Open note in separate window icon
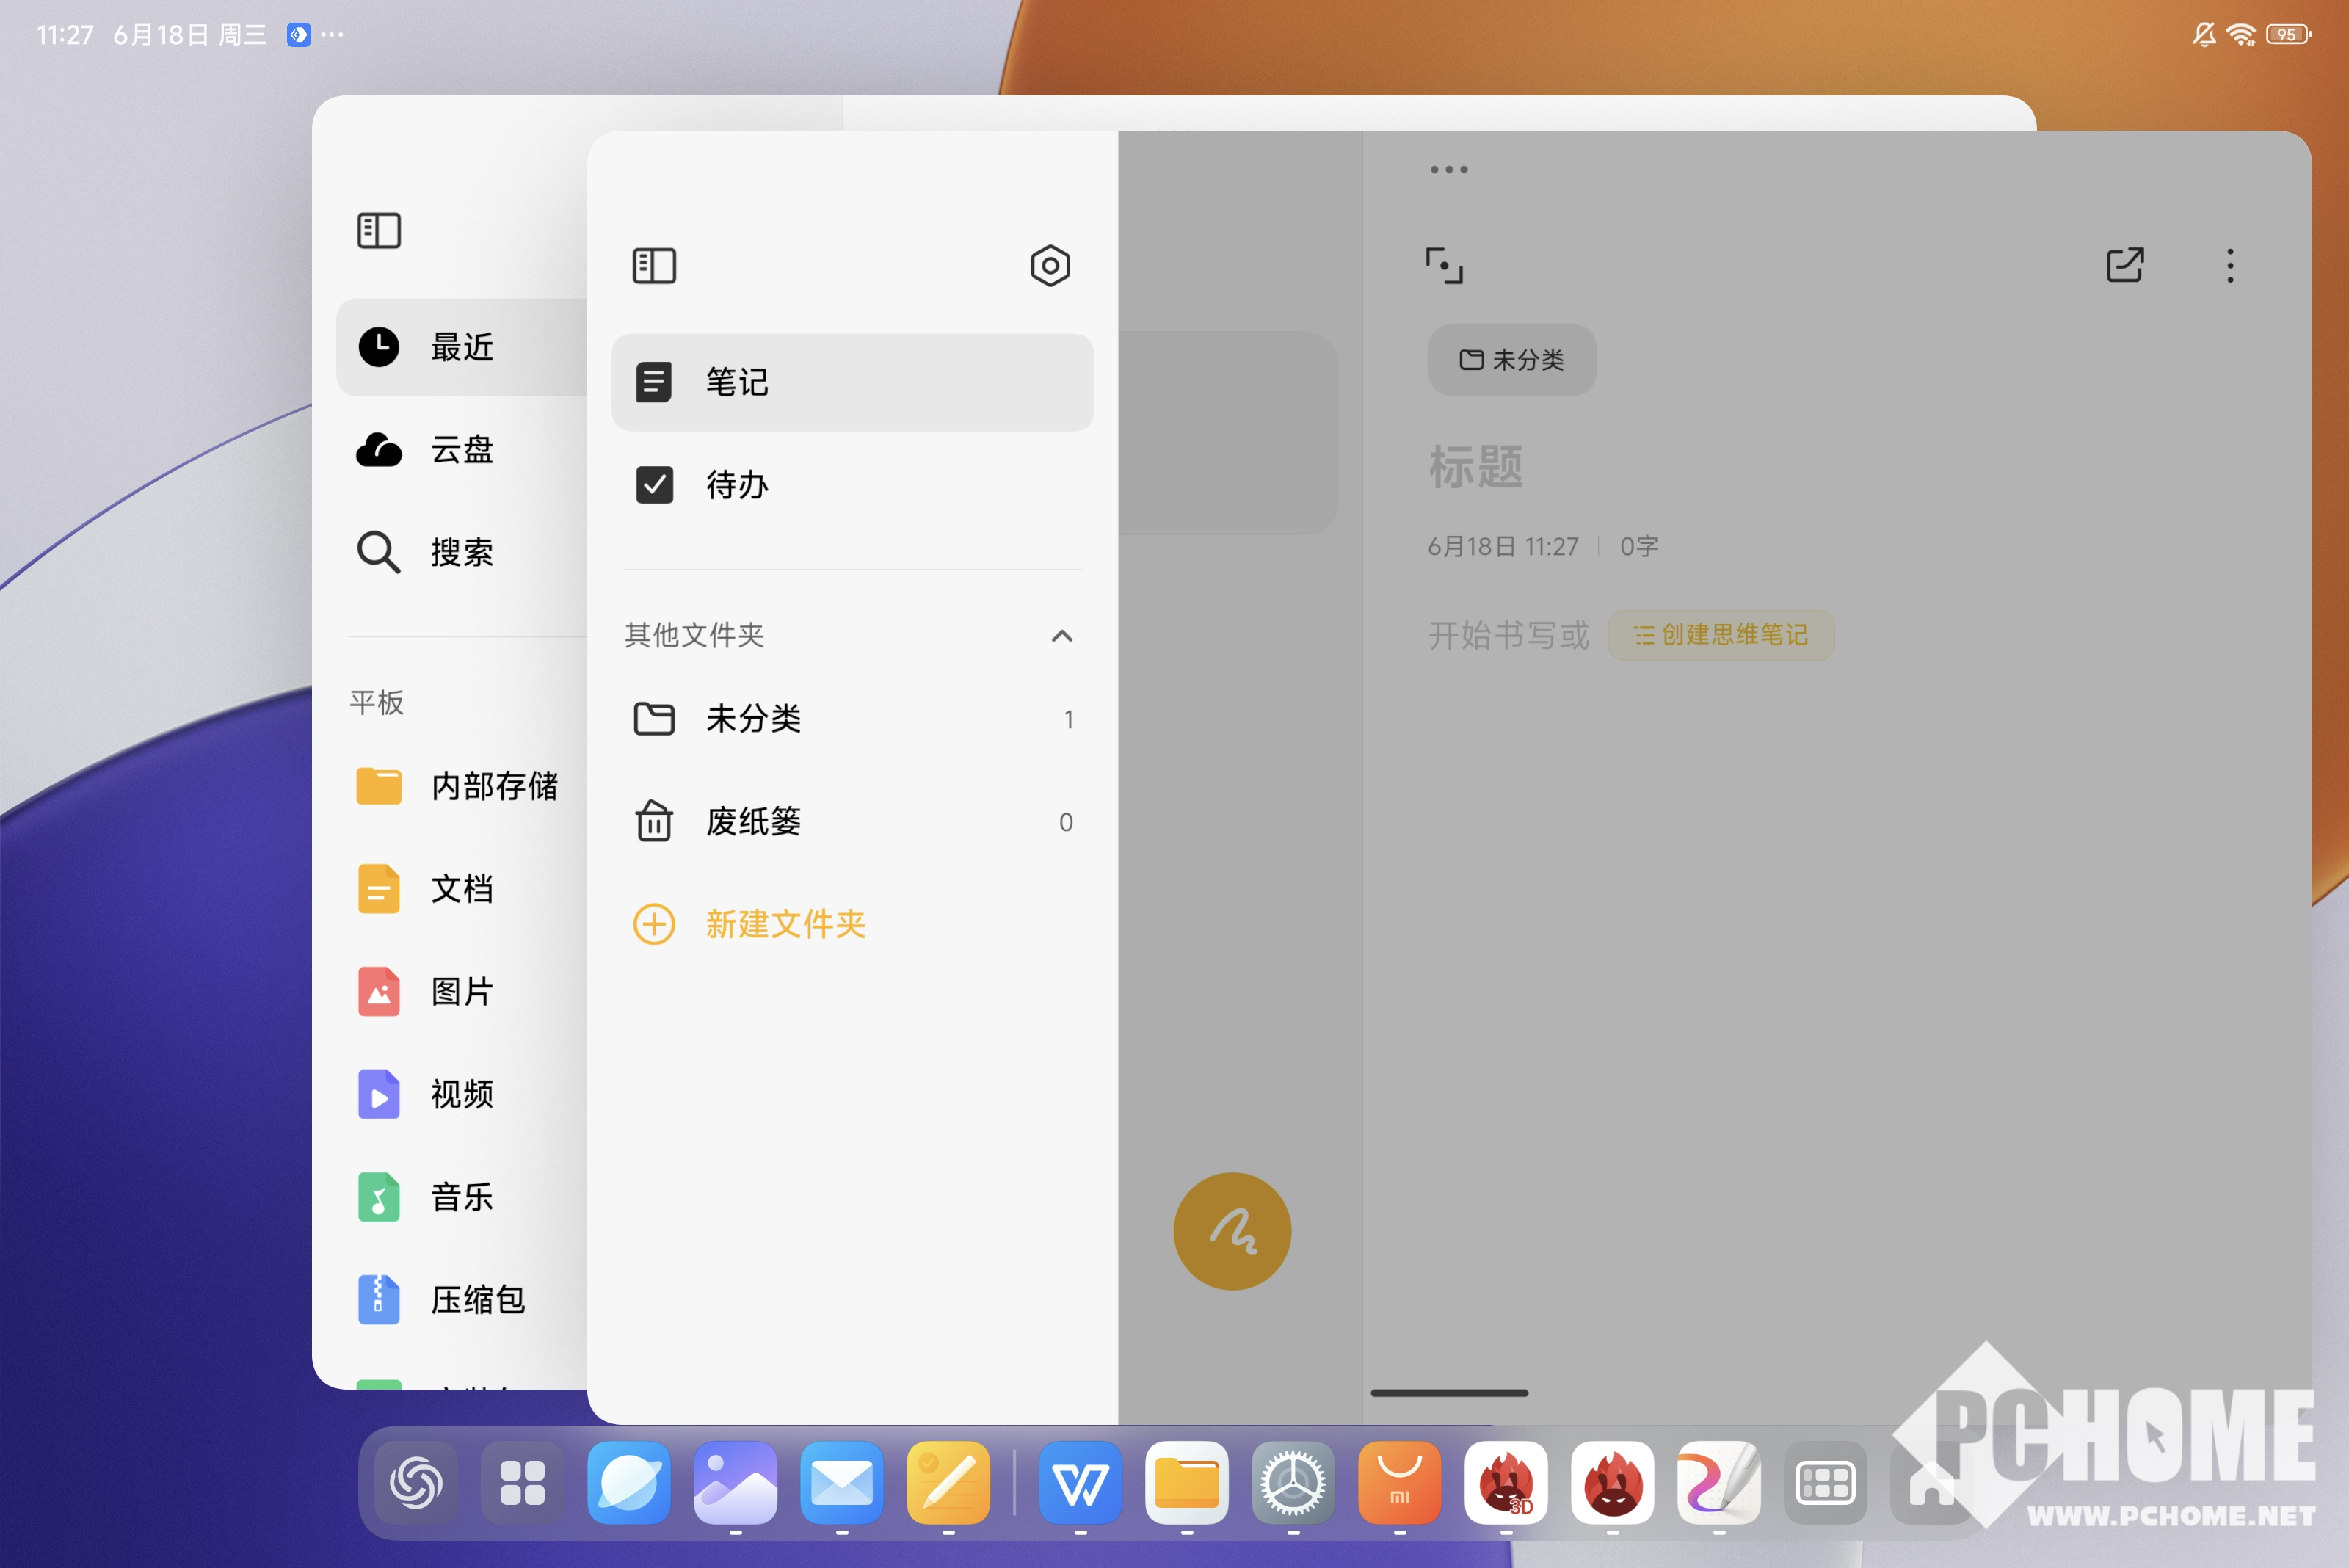The height and width of the screenshot is (1568, 2349). click(2125, 265)
